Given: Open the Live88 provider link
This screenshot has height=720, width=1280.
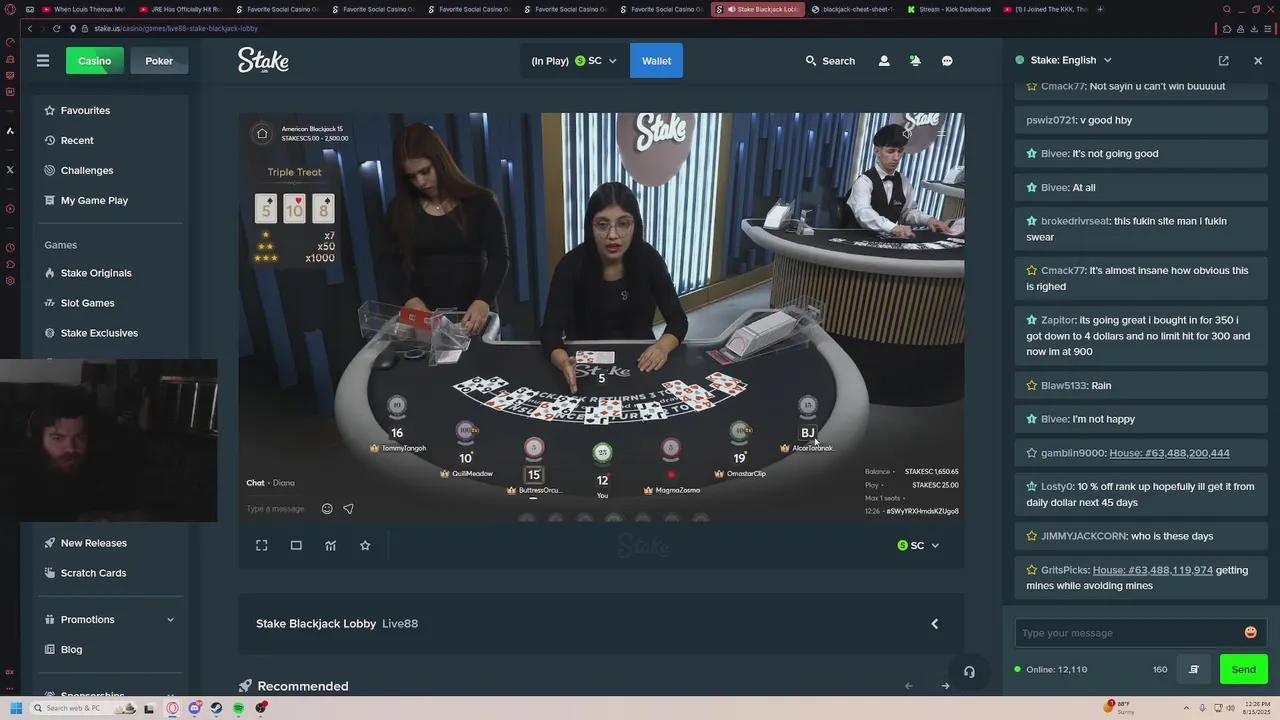Looking at the screenshot, I should click(x=400, y=624).
